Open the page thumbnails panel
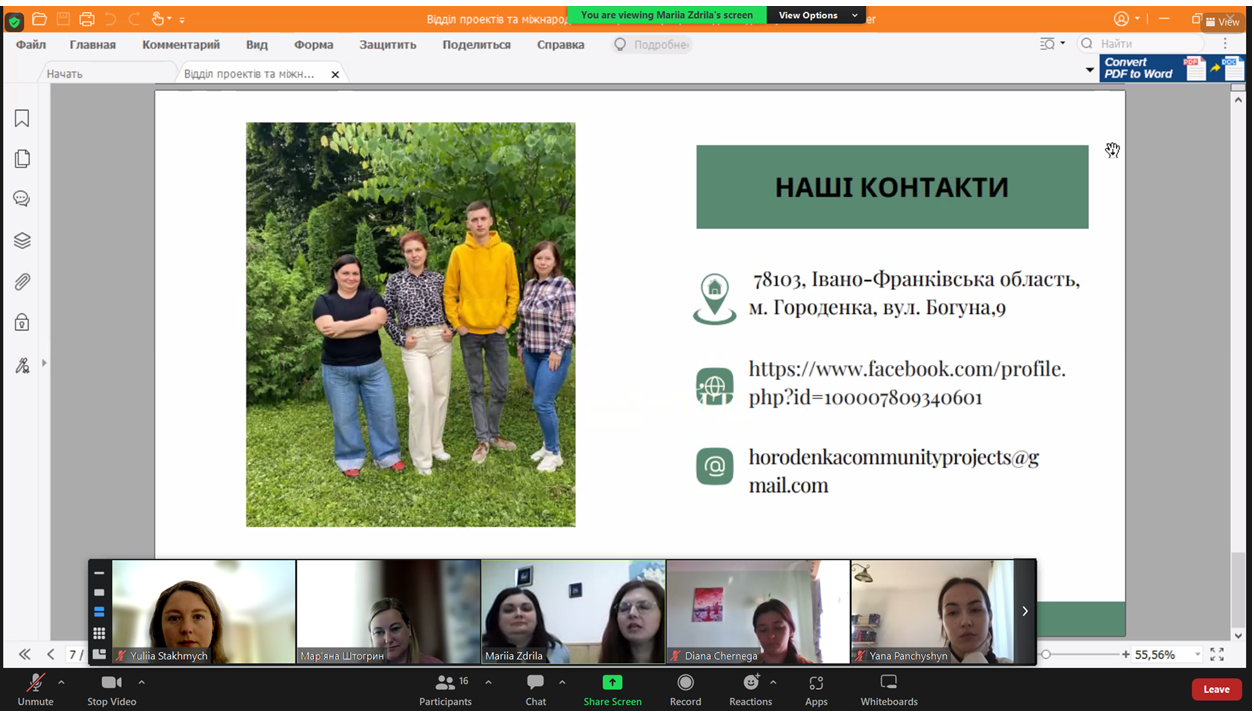The width and height of the screenshot is (1254, 713). tap(22, 159)
